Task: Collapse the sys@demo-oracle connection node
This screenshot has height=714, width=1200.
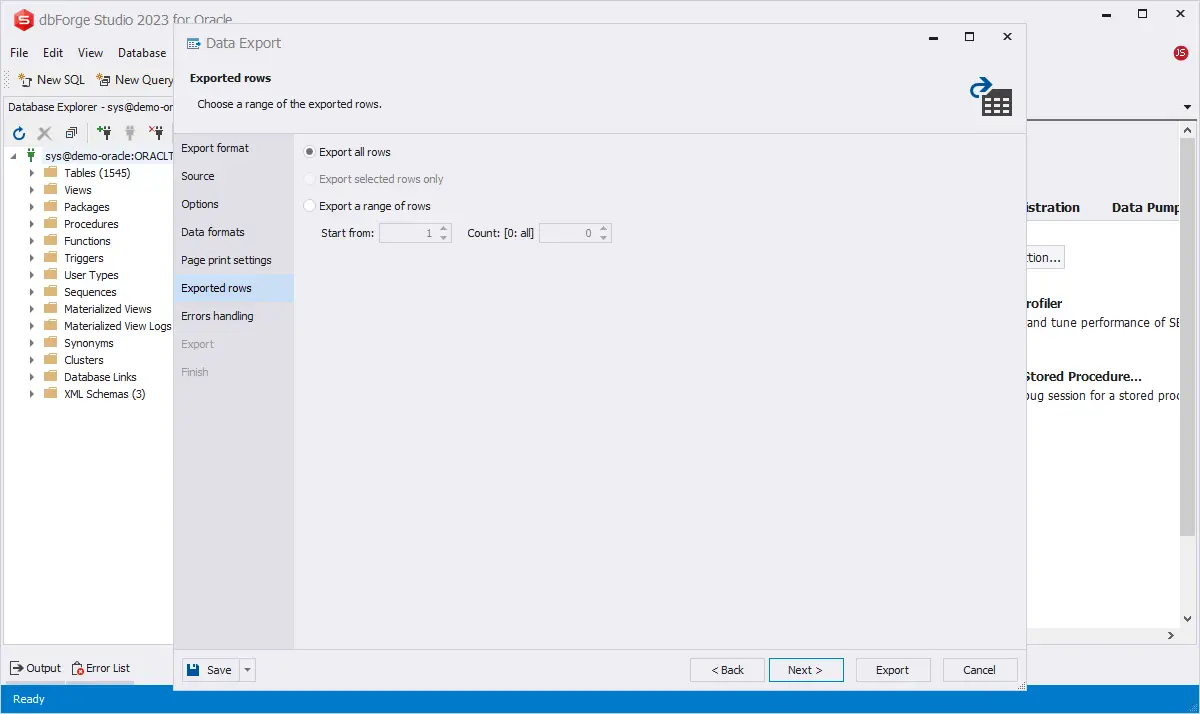Action: coord(14,156)
